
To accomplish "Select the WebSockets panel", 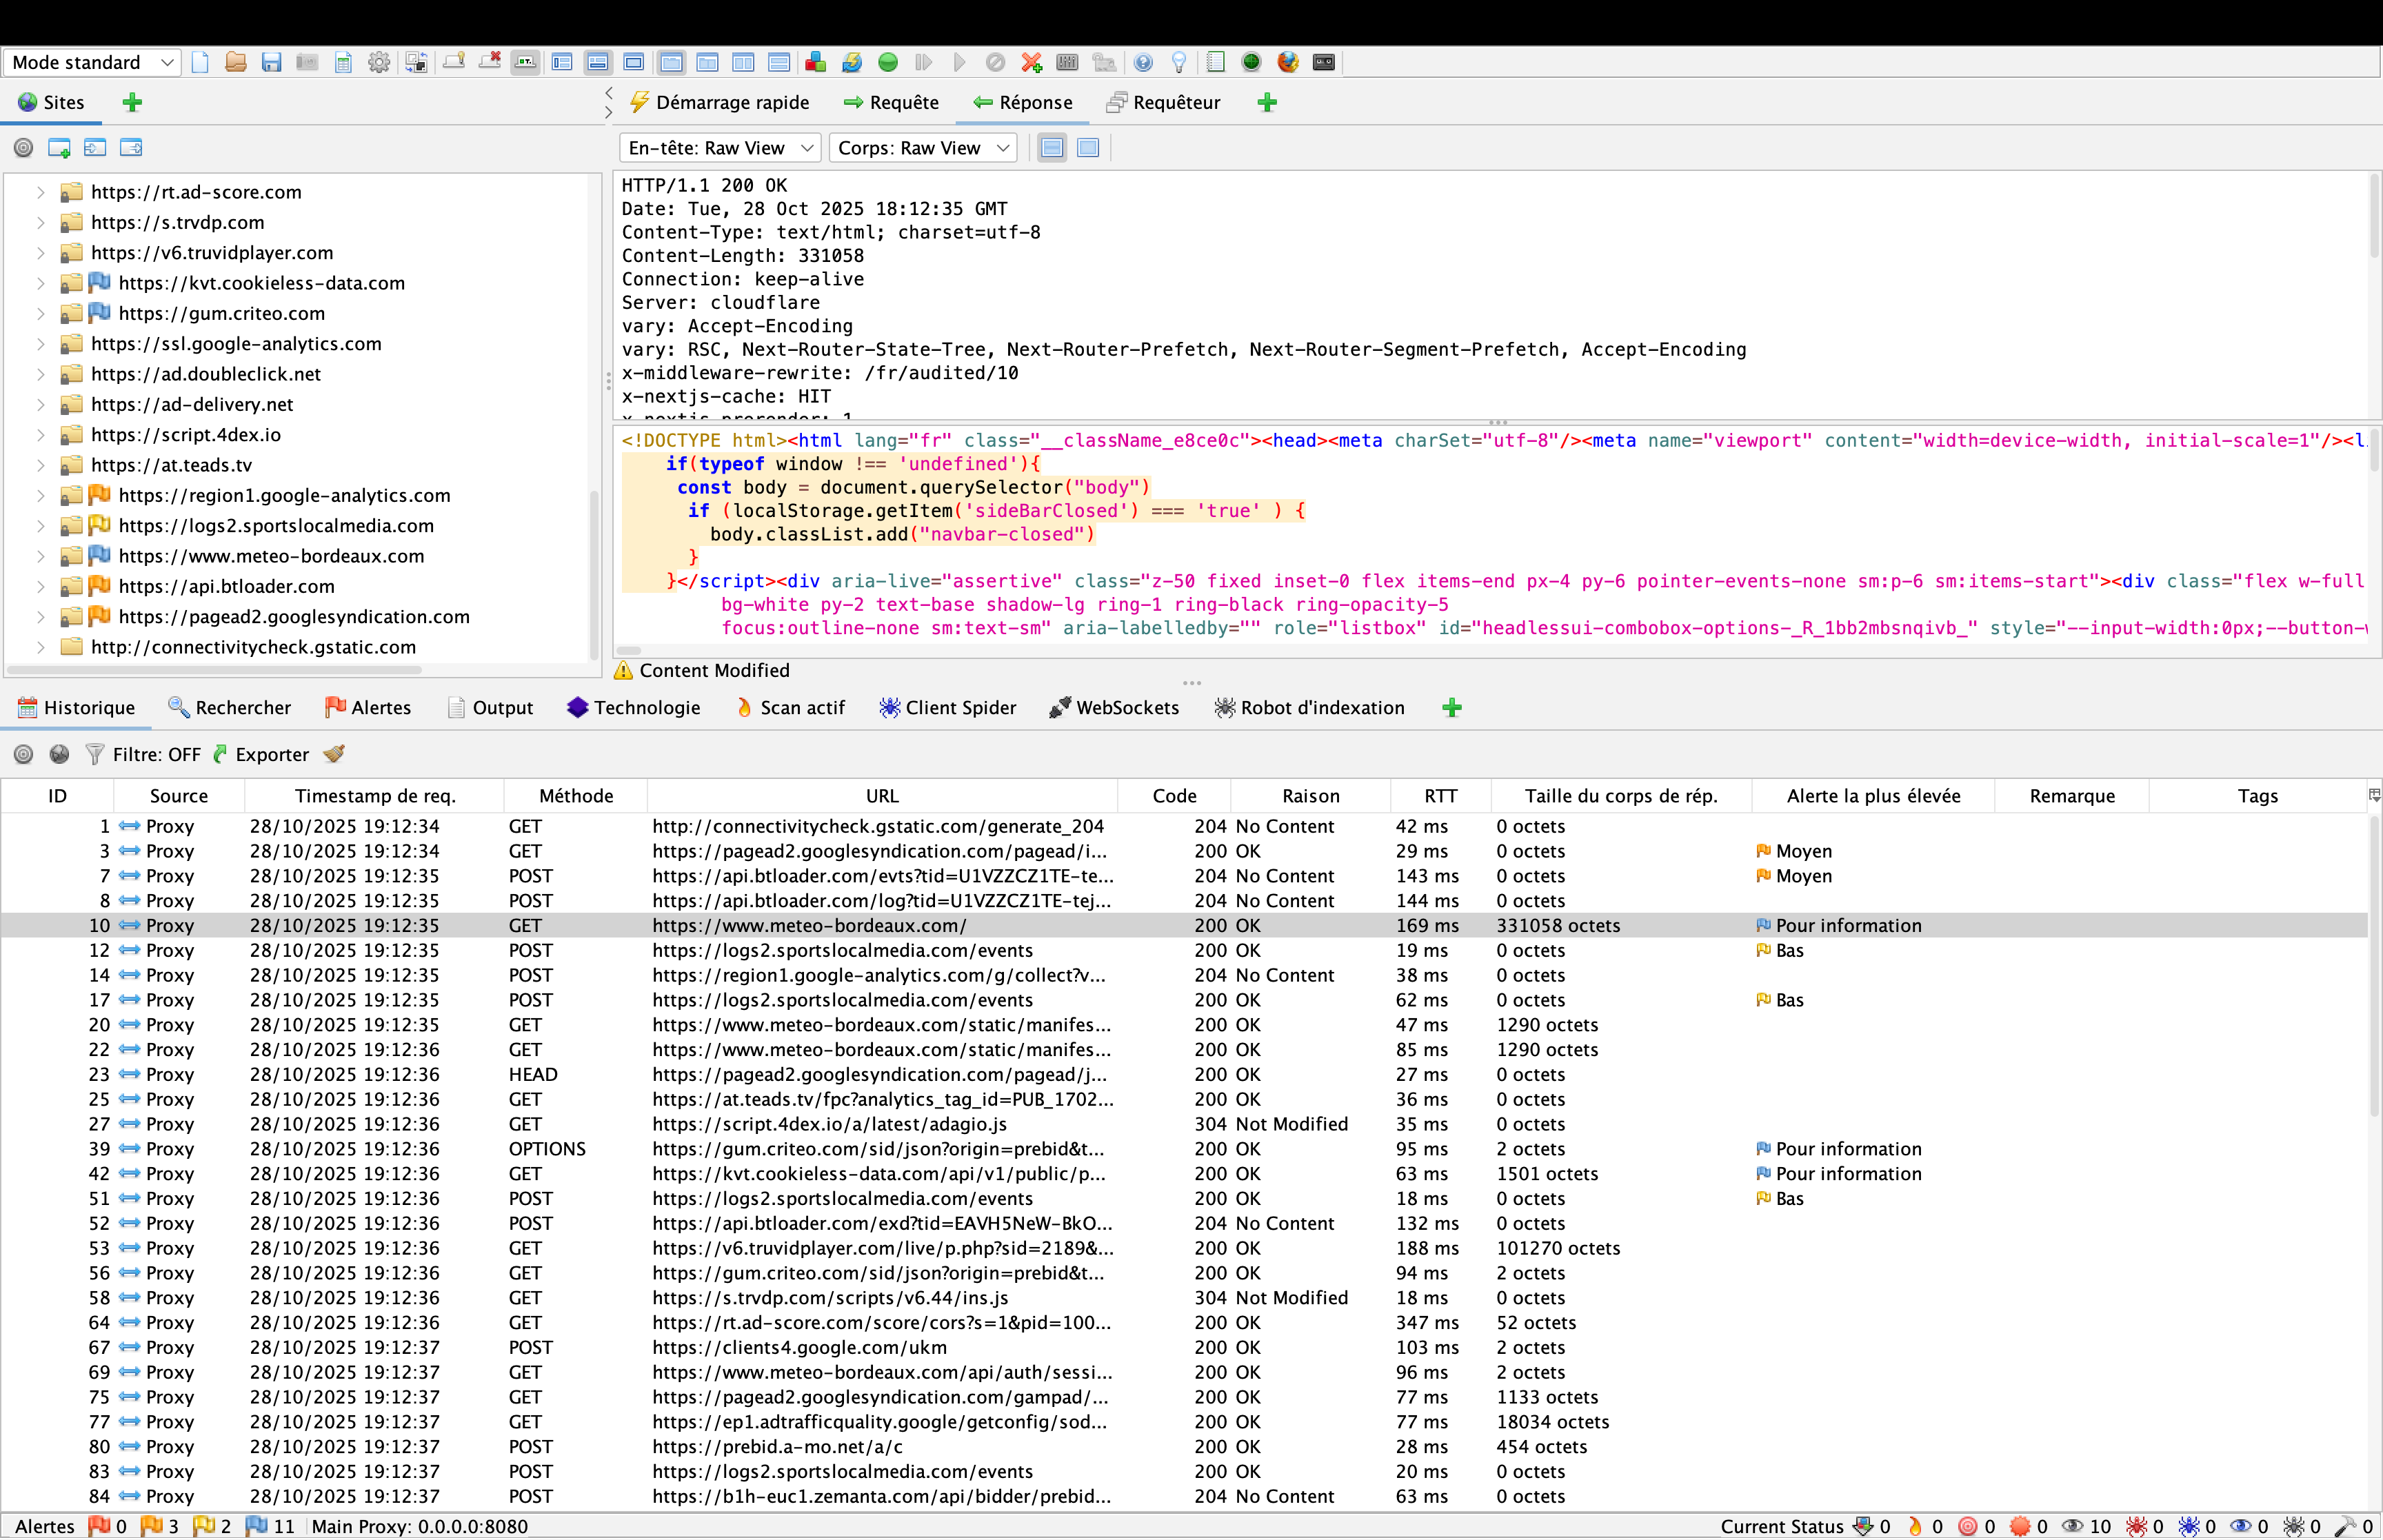I will click(x=1114, y=707).
